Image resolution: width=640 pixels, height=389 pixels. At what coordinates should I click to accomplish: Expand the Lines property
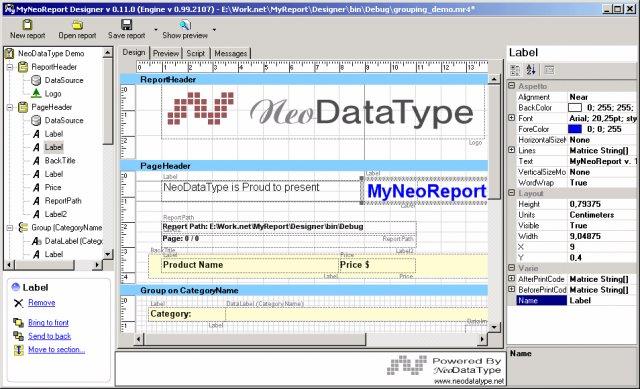click(511, 150)
